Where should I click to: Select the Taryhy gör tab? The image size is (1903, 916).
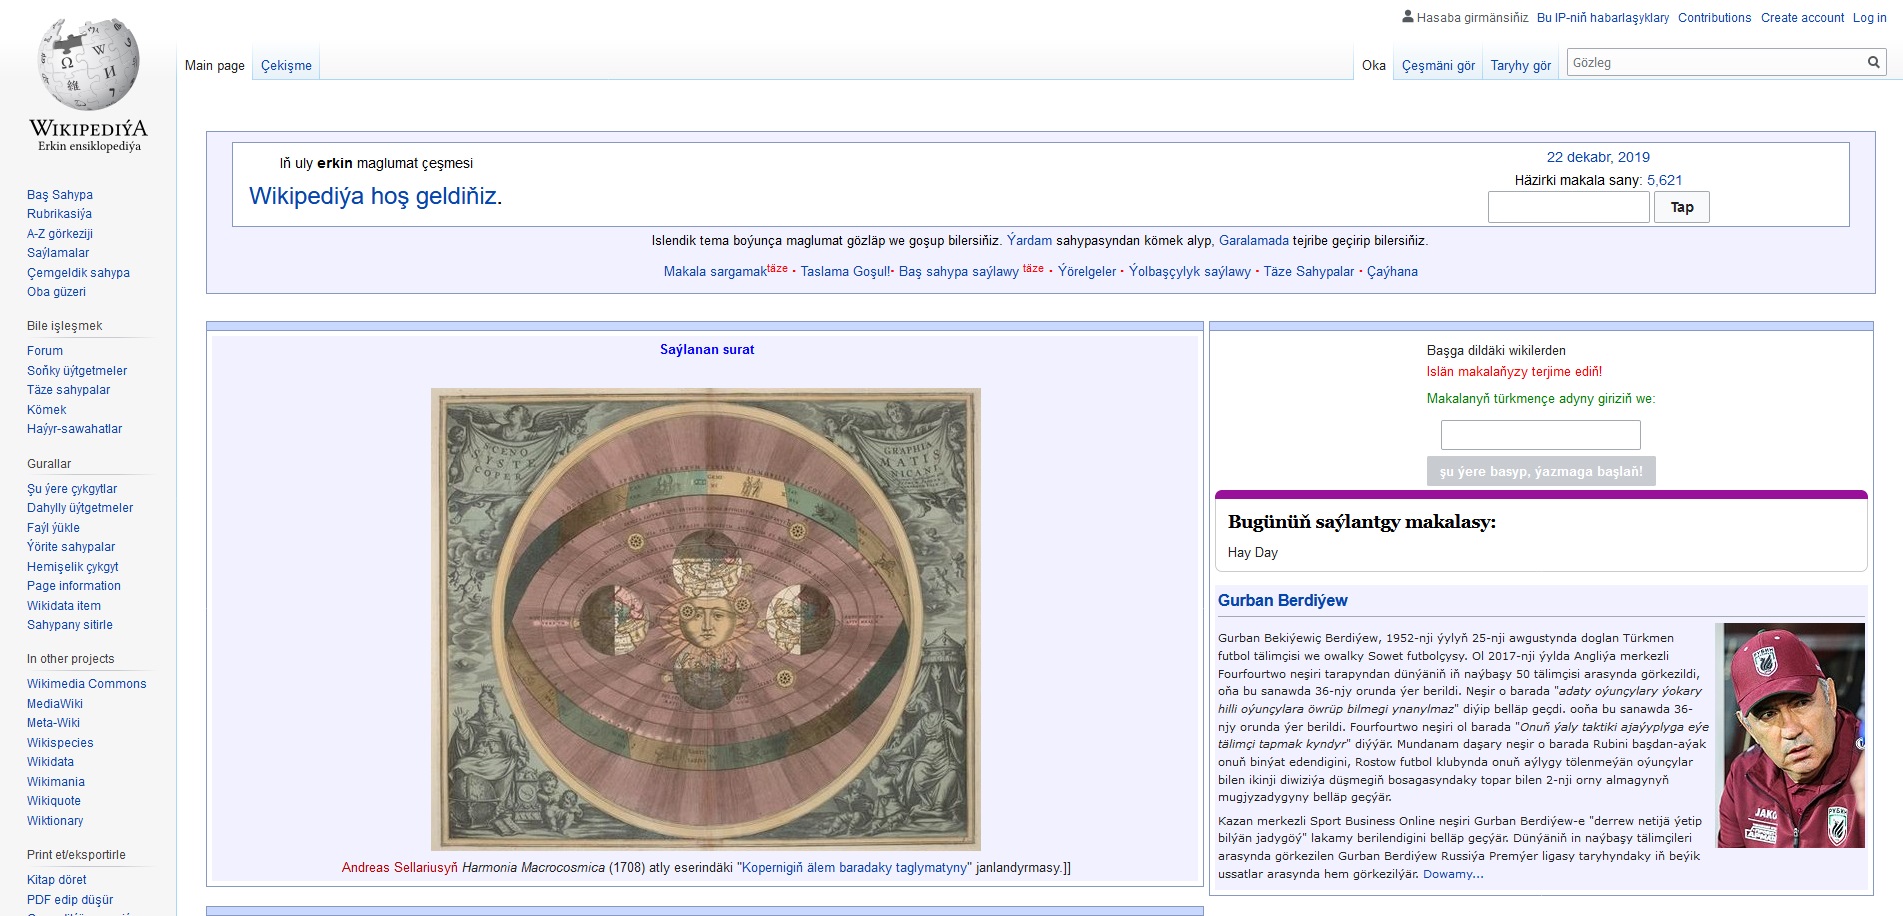1520,66
